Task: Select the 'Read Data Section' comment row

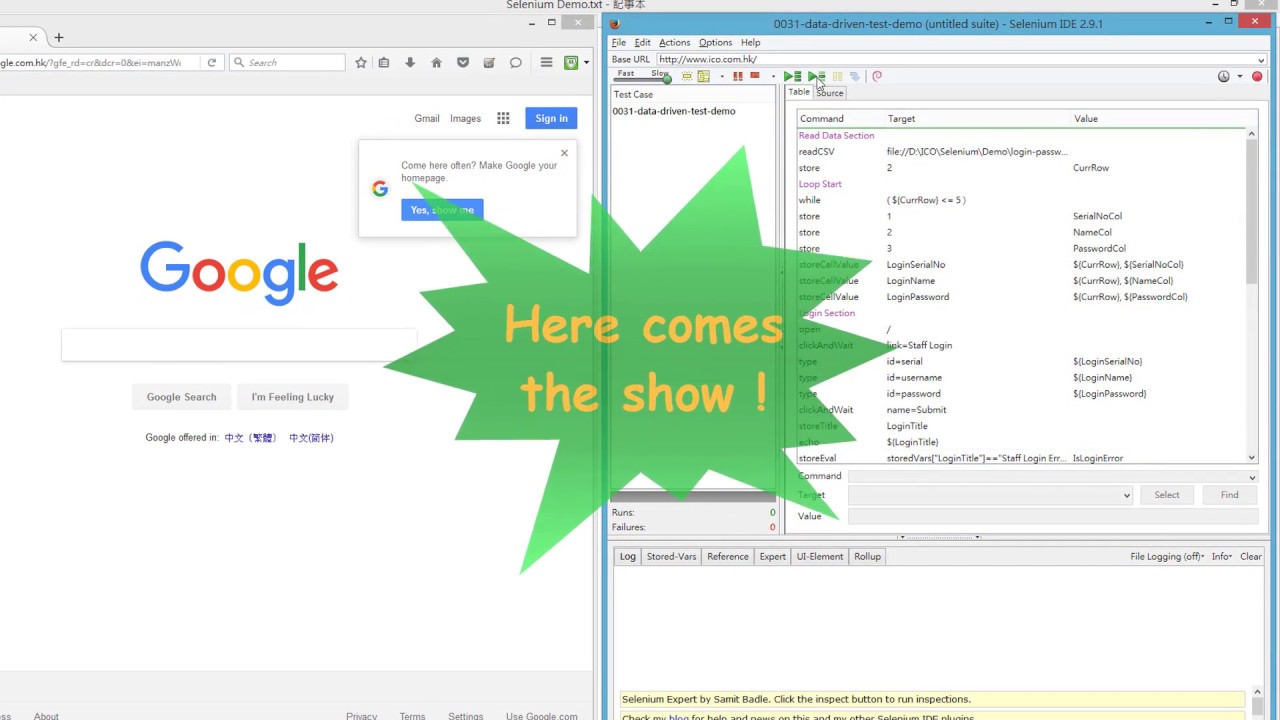Action: point(1020,136)
